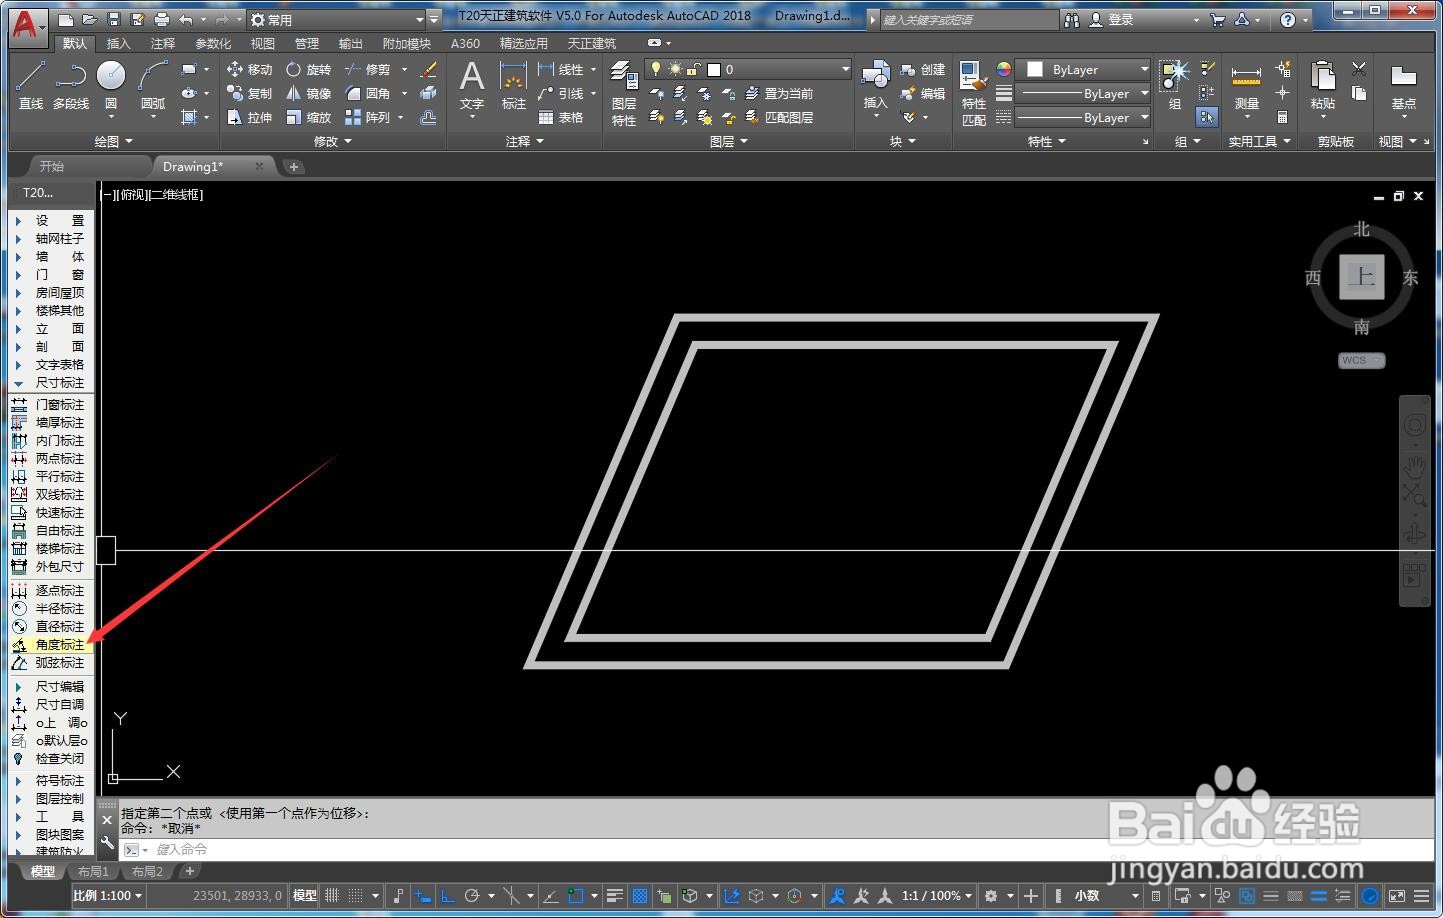1443x918 pixels.
Task: Toggle the 模型 model space status button
Action: click(x=304, y=896)
